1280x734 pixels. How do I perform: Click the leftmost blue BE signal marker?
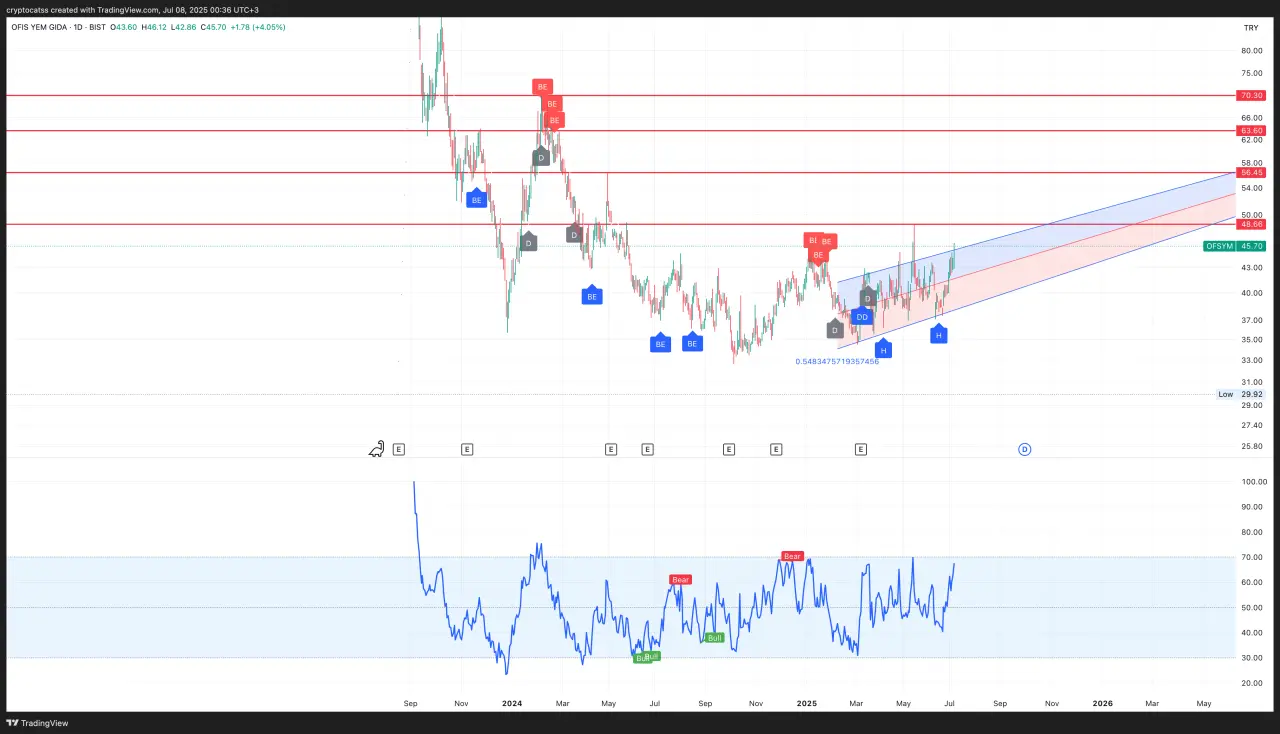[x=476, y=200]
